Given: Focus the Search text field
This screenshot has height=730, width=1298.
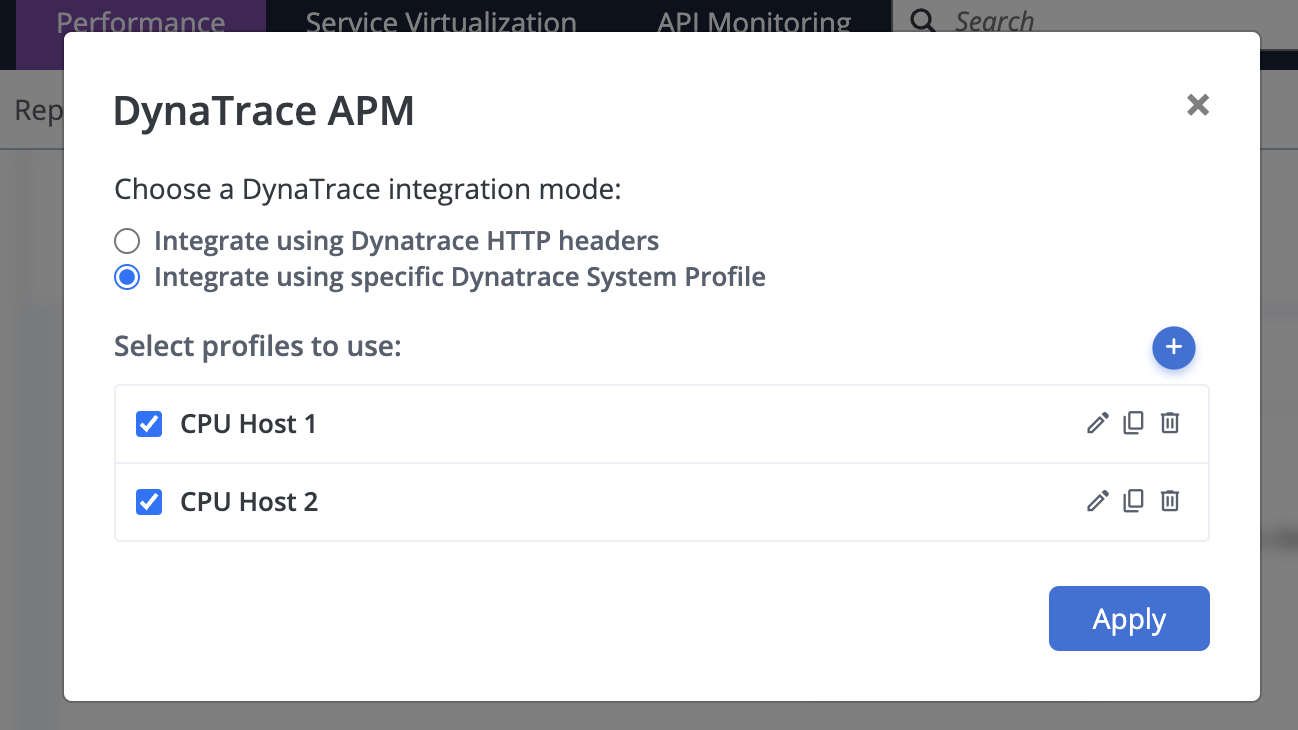Looking at the screenshot, I should (1100, 21).
